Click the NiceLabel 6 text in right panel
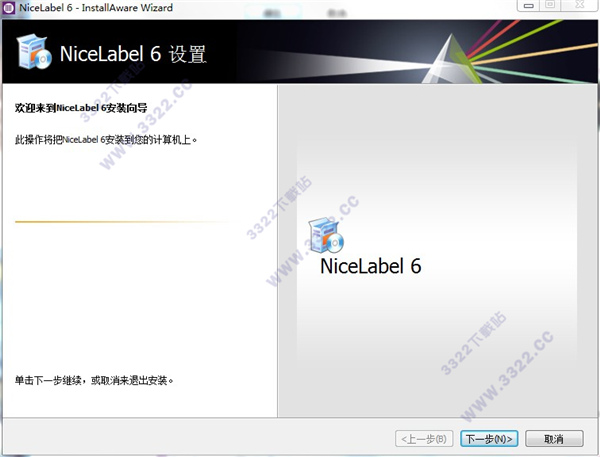Viewport: 600px width, 457px height. [x=370, y=266]
